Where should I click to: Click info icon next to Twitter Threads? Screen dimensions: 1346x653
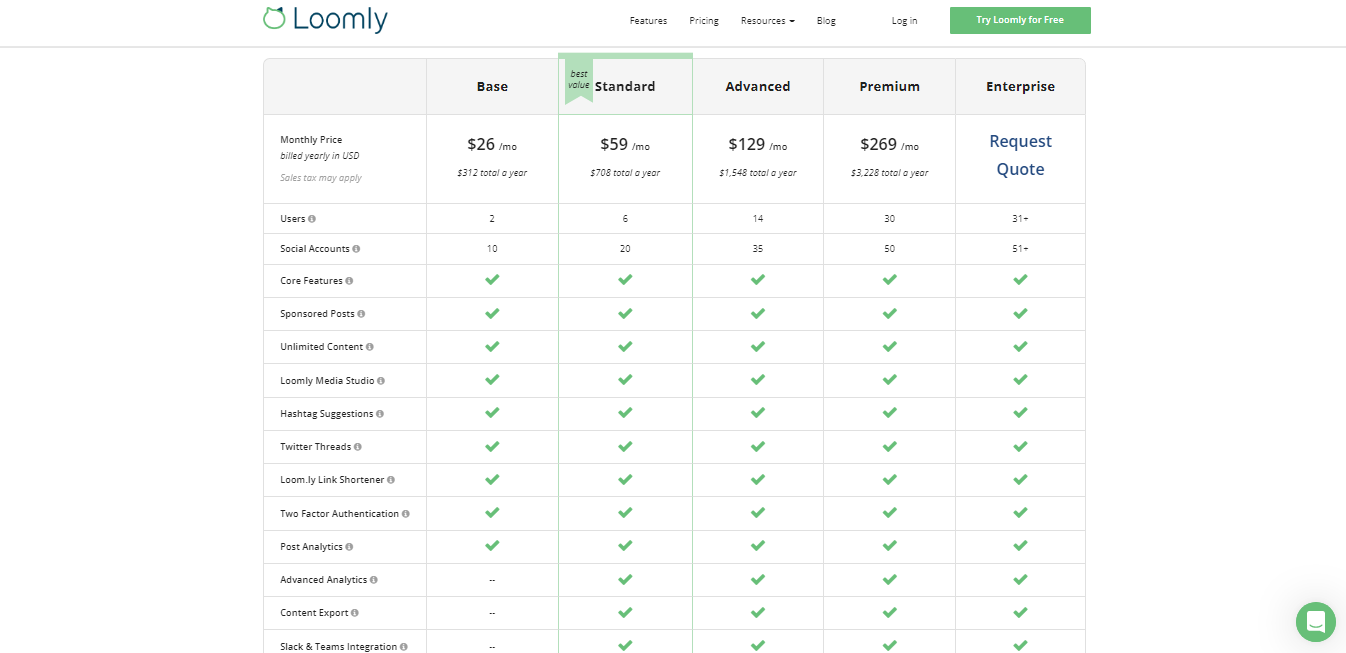[358, 447]
